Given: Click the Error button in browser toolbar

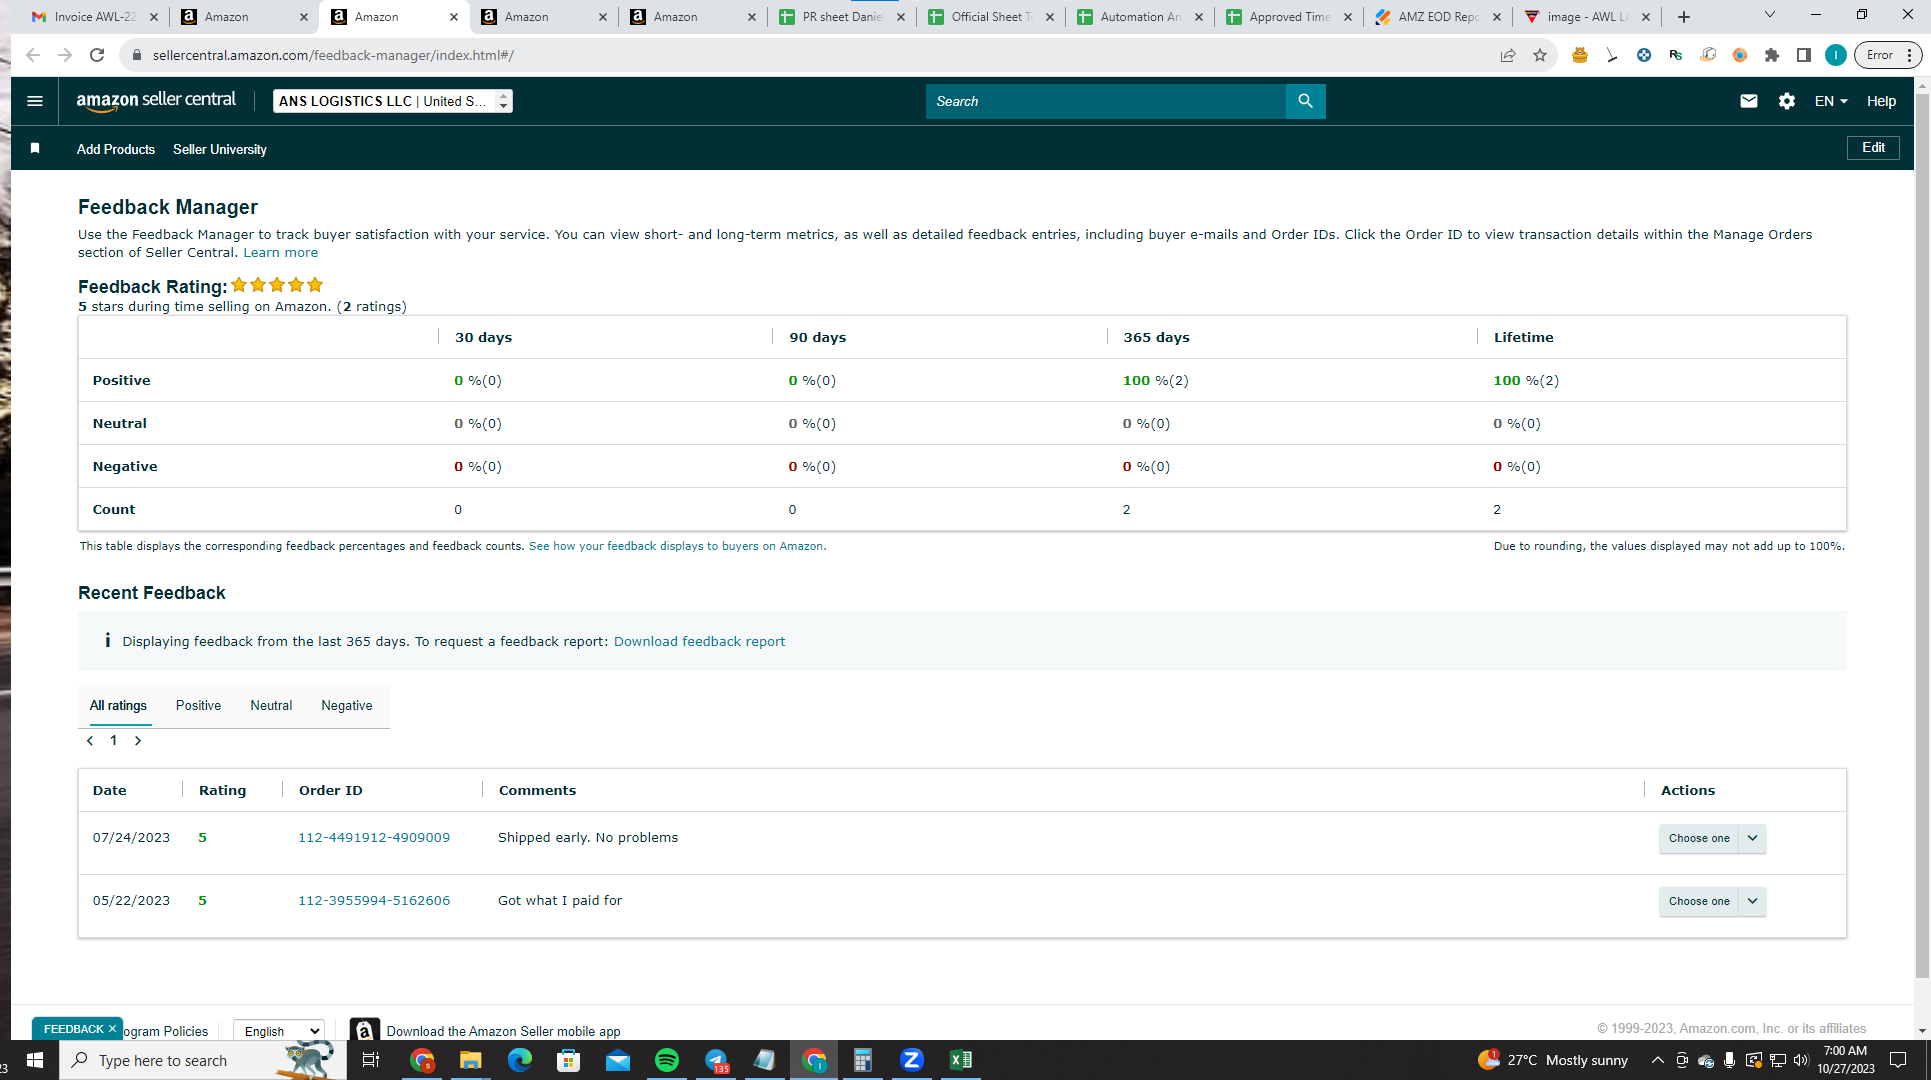Looking at the screenshot, I should [1887, 55].
